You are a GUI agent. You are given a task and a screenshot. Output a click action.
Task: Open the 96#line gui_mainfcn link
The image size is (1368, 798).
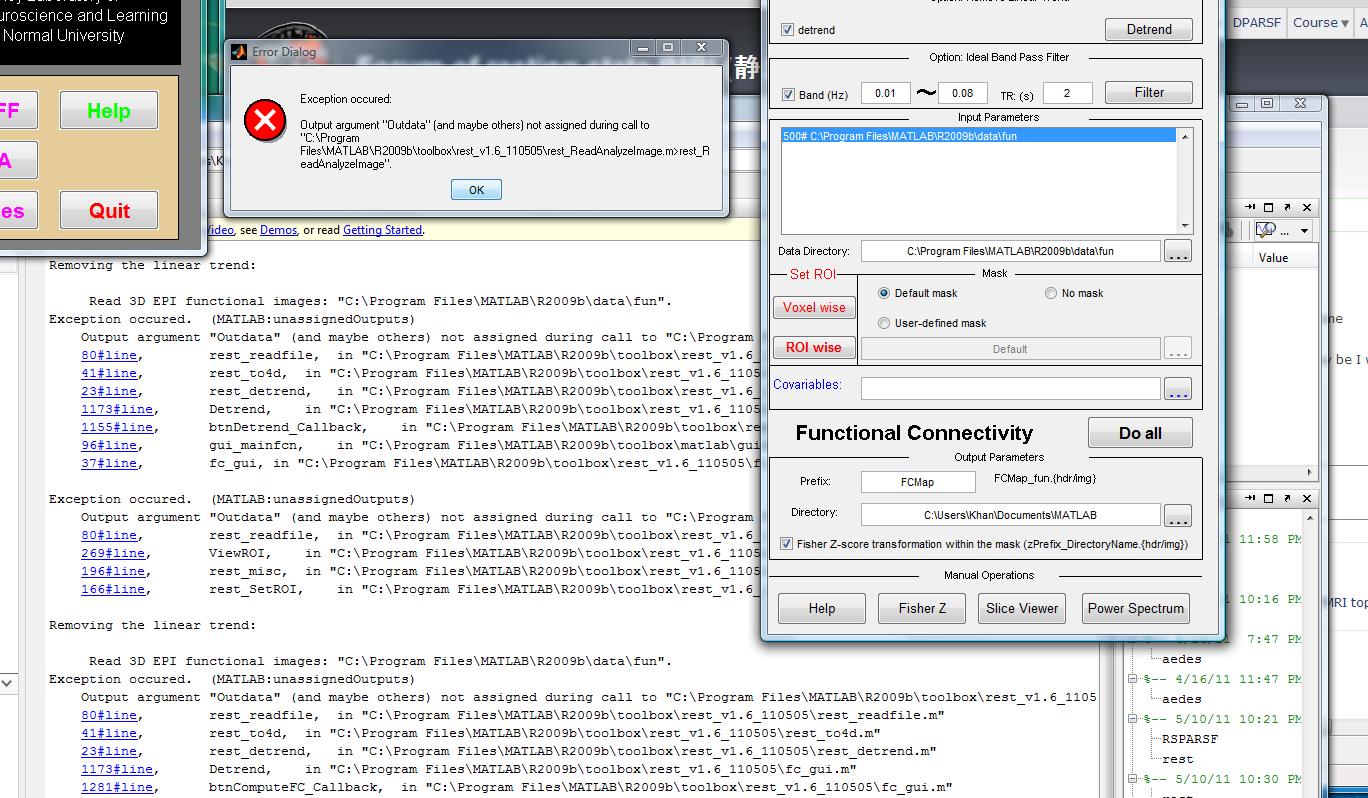point(110,445)
